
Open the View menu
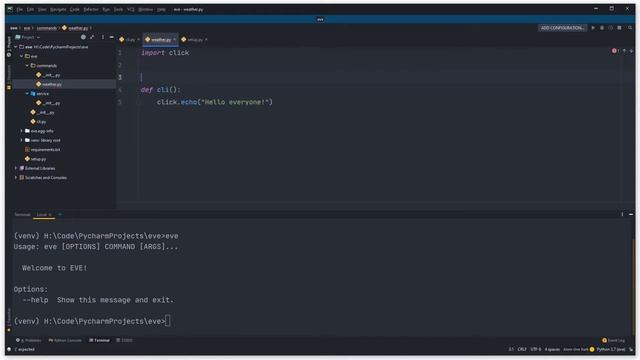[42, 9]
